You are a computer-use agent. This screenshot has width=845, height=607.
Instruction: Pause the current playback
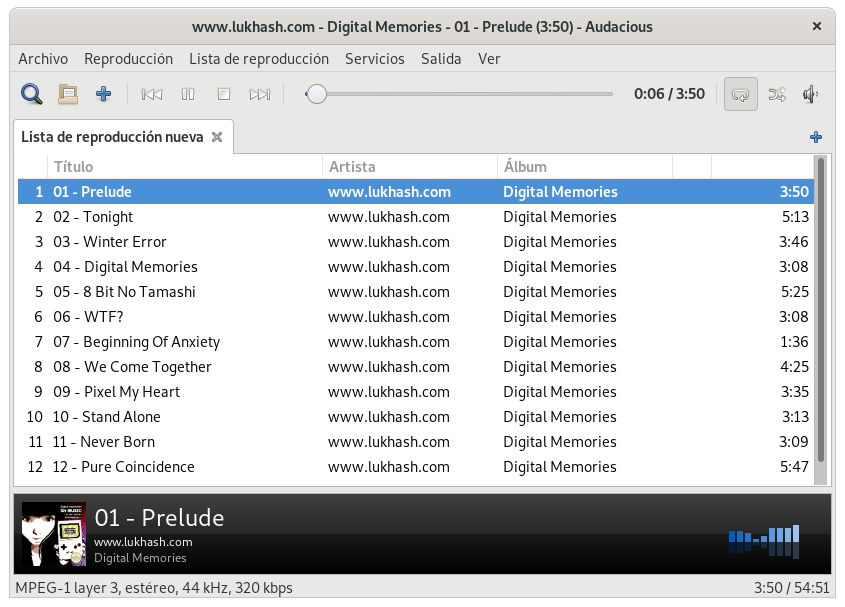188,94
